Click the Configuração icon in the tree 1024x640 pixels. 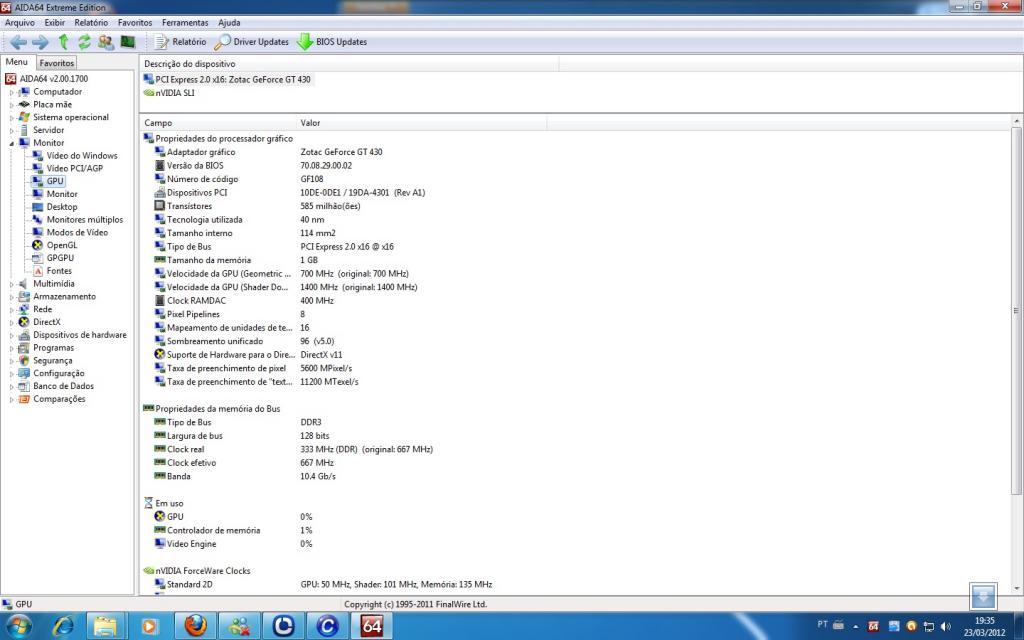tap(24, 374)
